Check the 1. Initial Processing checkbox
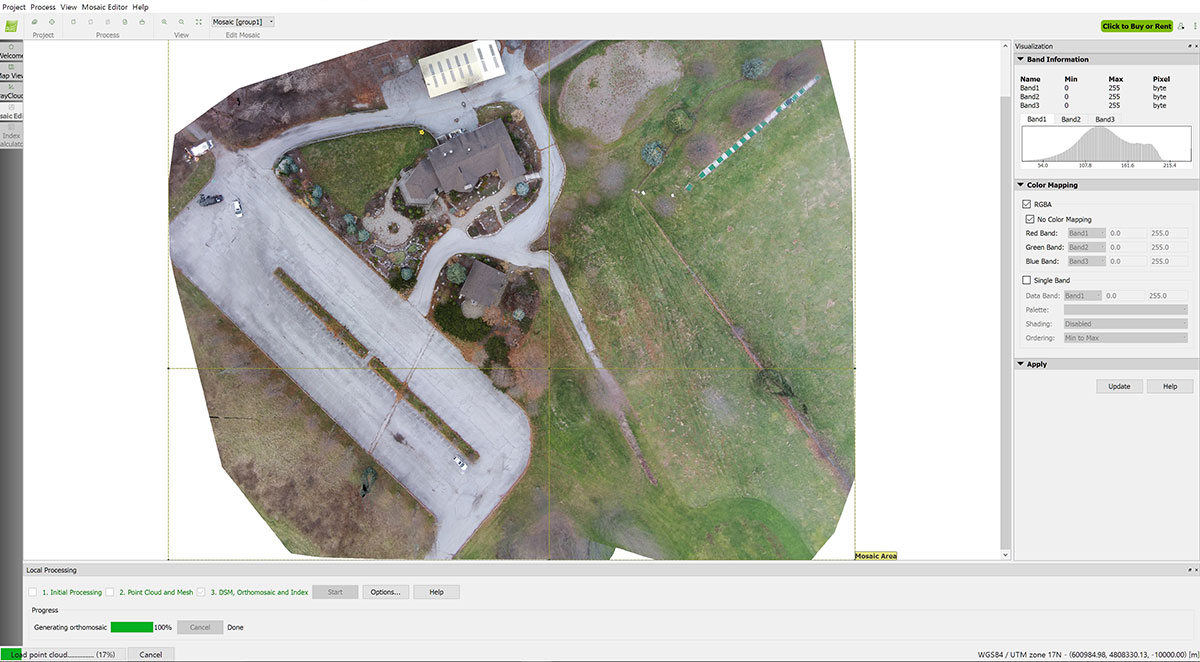The width and height of the screenshot is (1200, 662). (x=33, y=592)
